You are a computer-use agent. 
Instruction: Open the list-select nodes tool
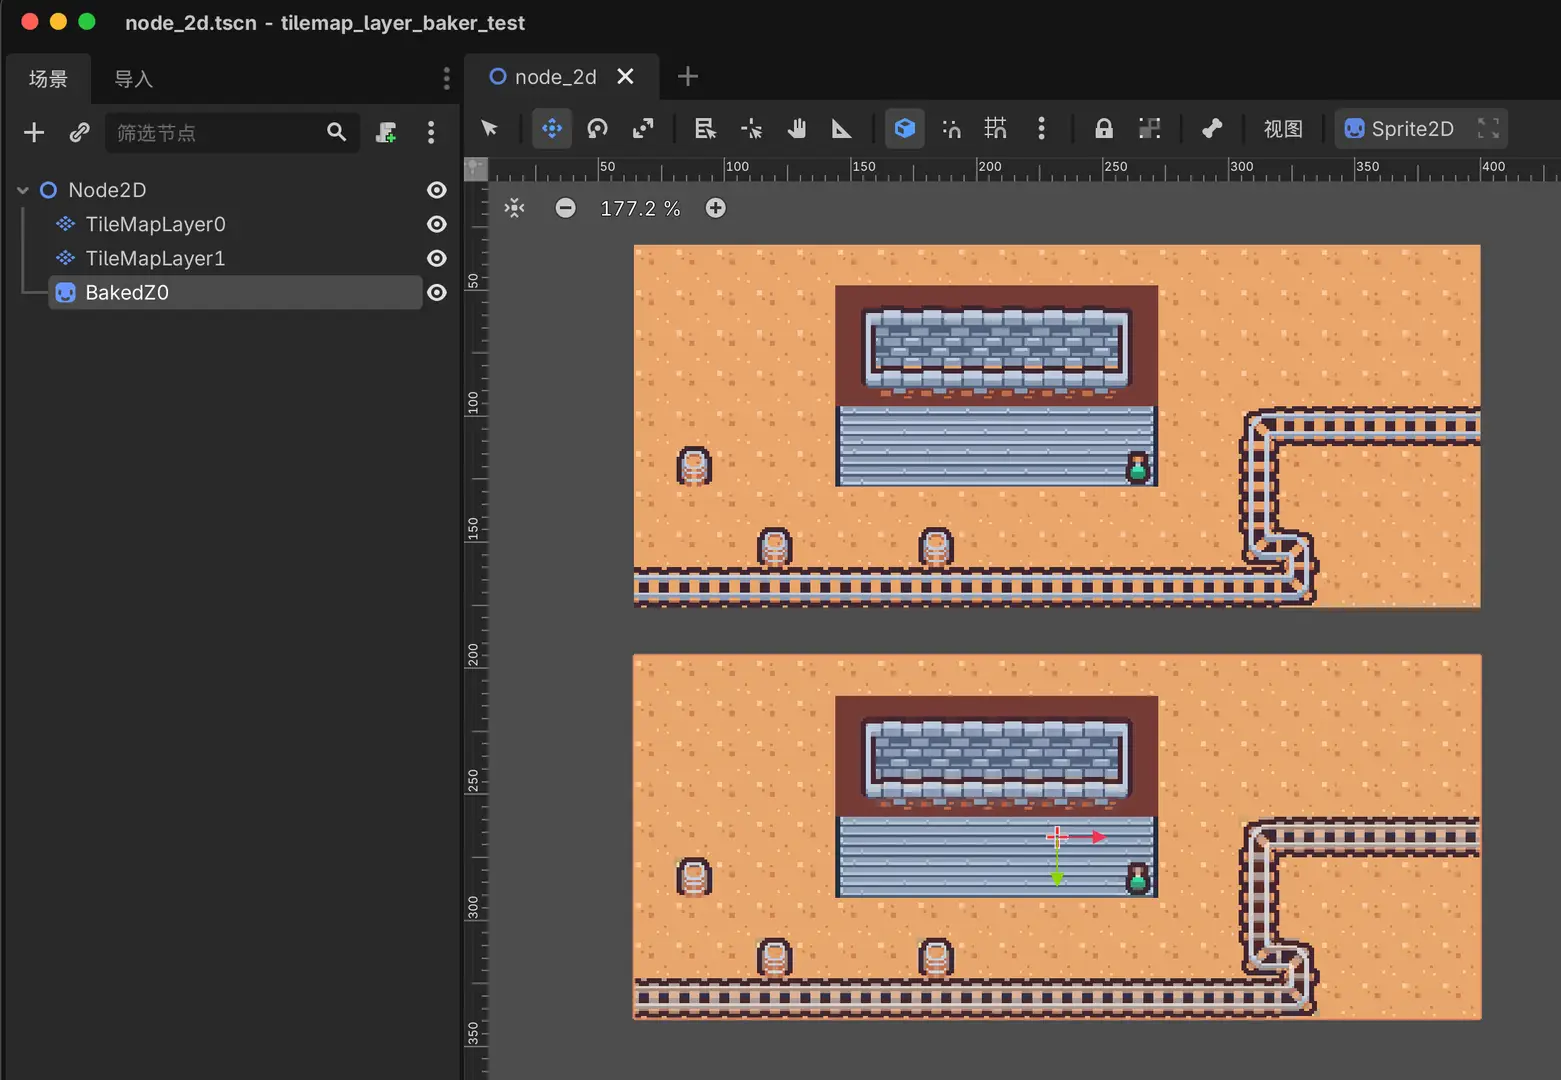[x=705, y=128]
